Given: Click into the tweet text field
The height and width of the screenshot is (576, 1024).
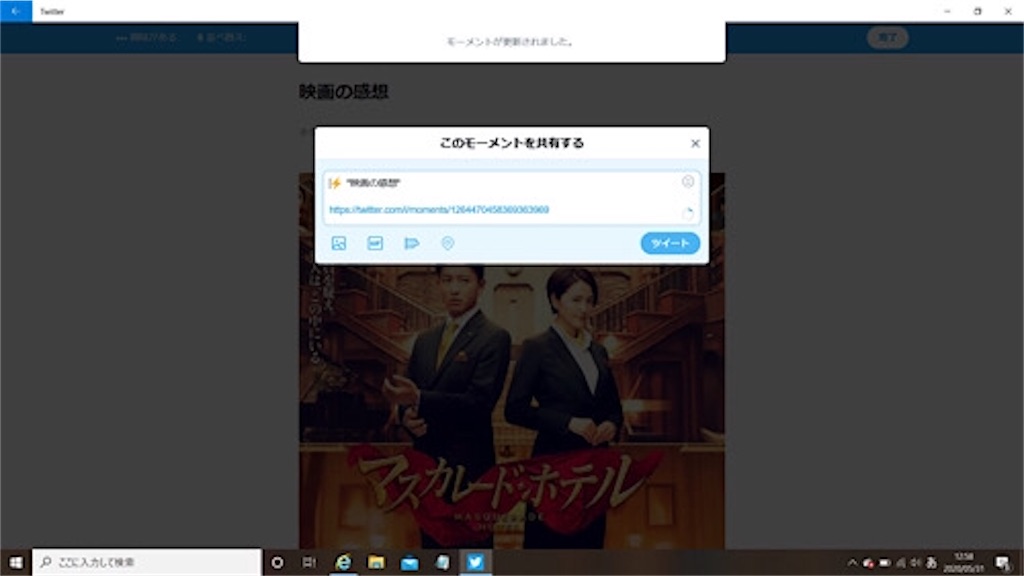Looking at the screenshot, I should coord(511,197).
